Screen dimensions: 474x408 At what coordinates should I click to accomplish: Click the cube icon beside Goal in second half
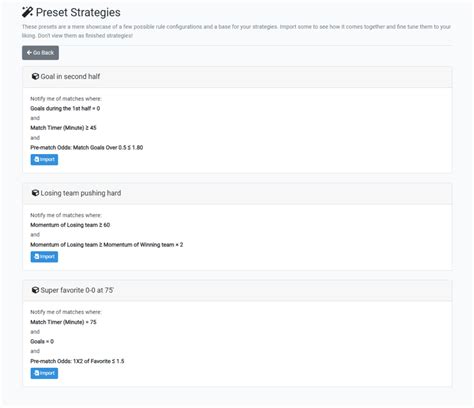35,76
